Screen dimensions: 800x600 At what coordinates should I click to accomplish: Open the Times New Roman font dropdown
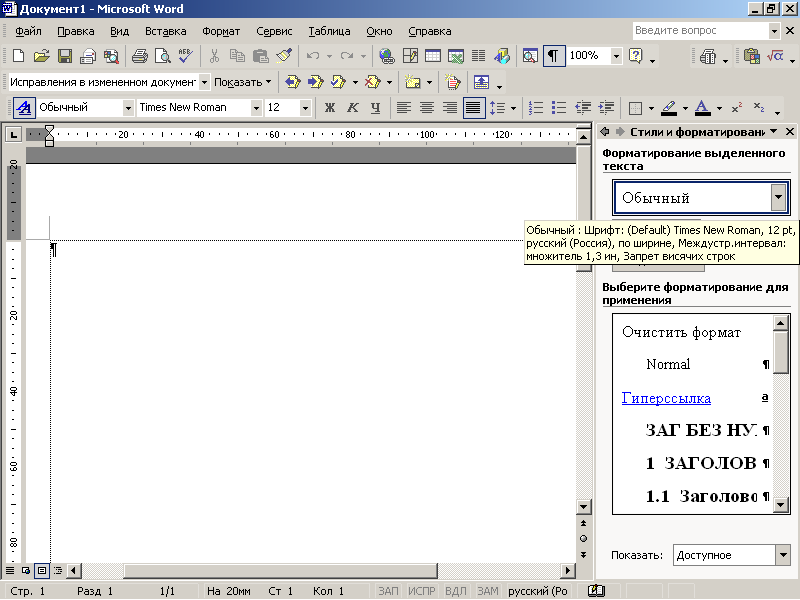[x=256, y=108]
